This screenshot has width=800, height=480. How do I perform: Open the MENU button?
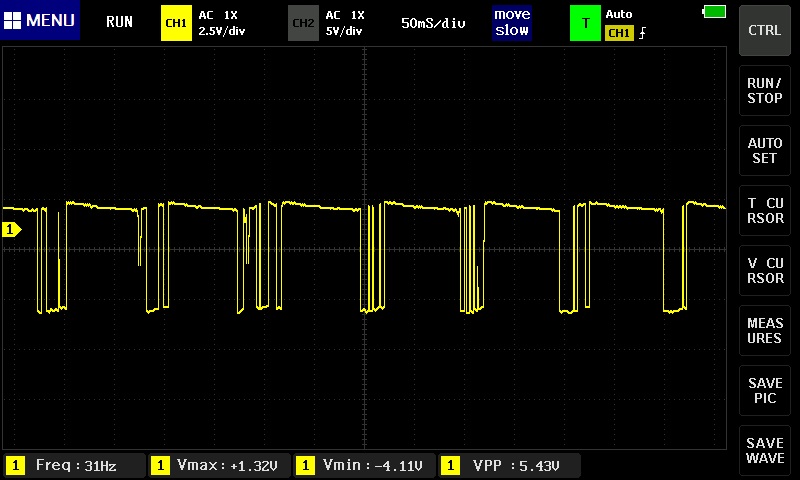[40, 20]
